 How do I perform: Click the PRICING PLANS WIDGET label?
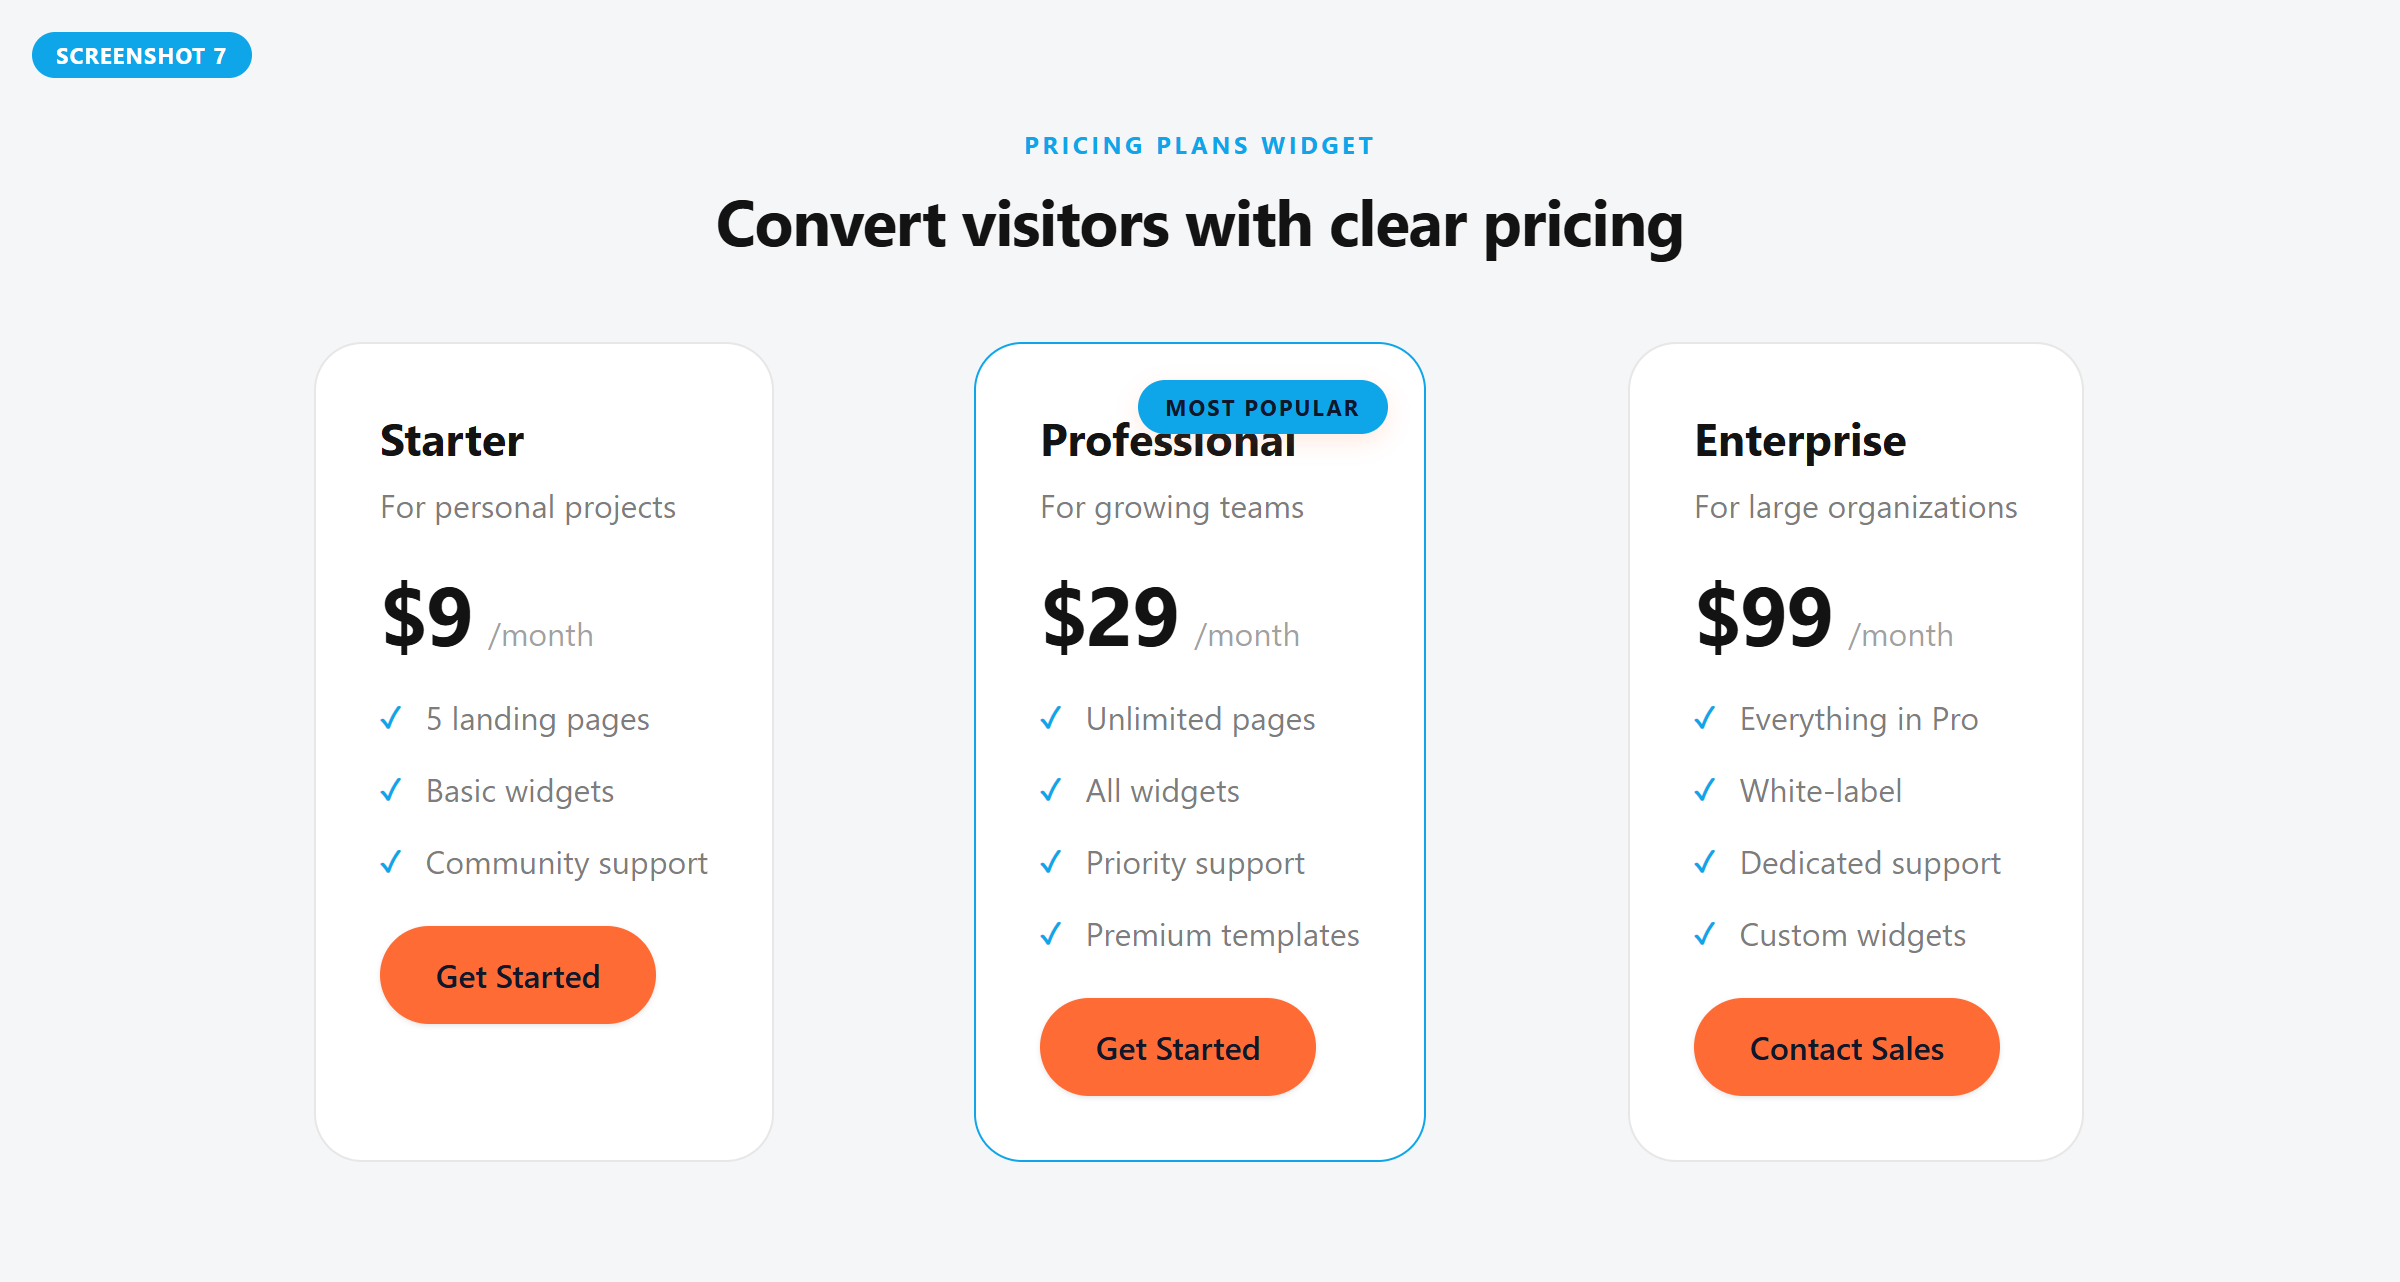point(1199,145)
